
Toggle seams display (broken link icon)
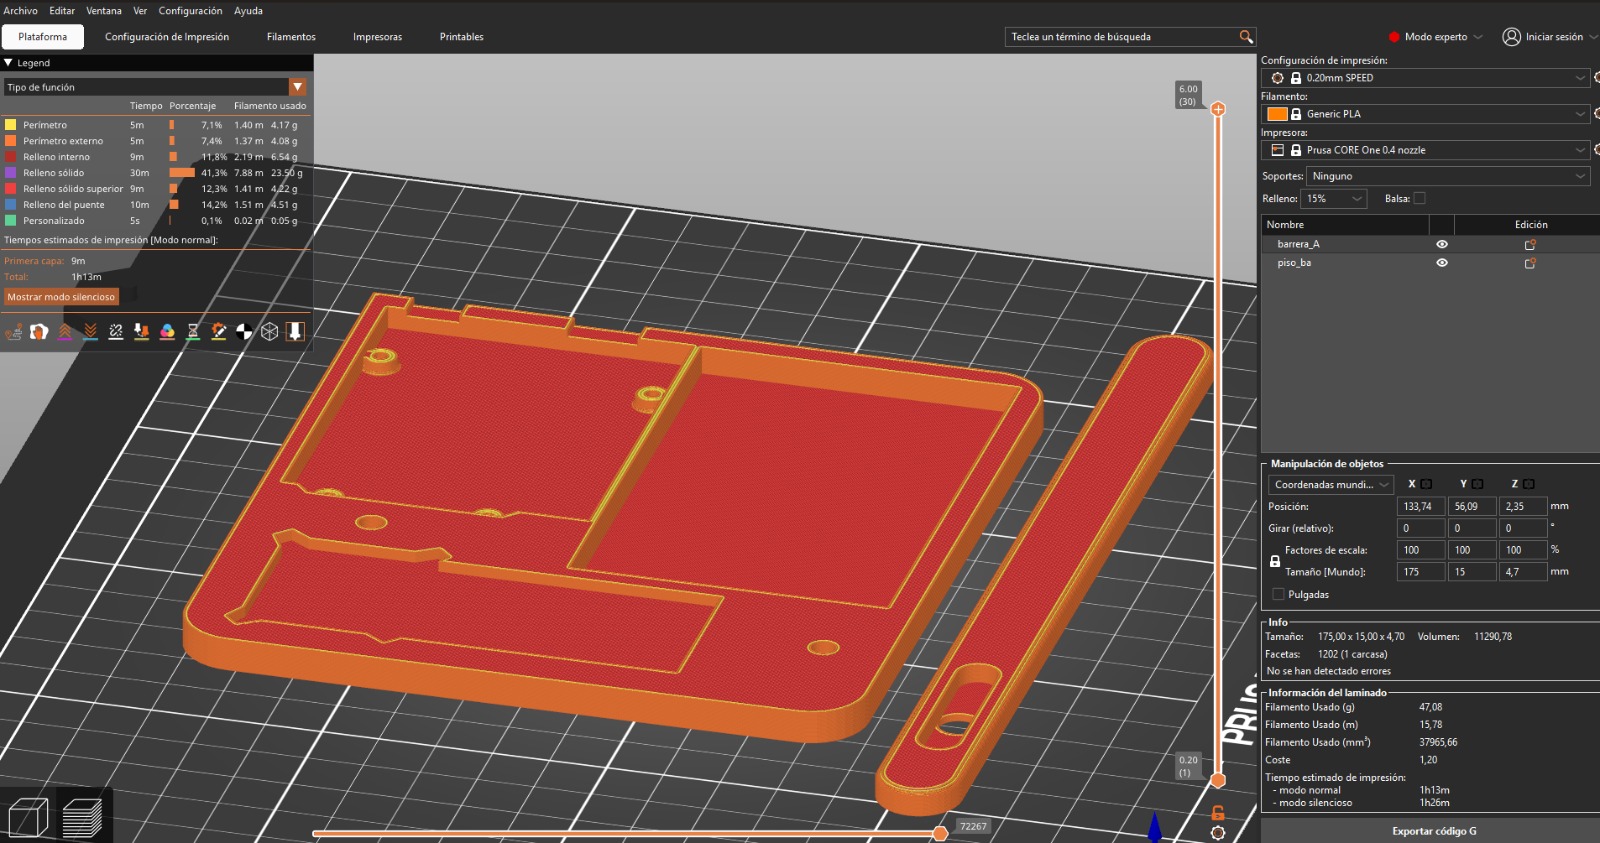click(116, 332)
